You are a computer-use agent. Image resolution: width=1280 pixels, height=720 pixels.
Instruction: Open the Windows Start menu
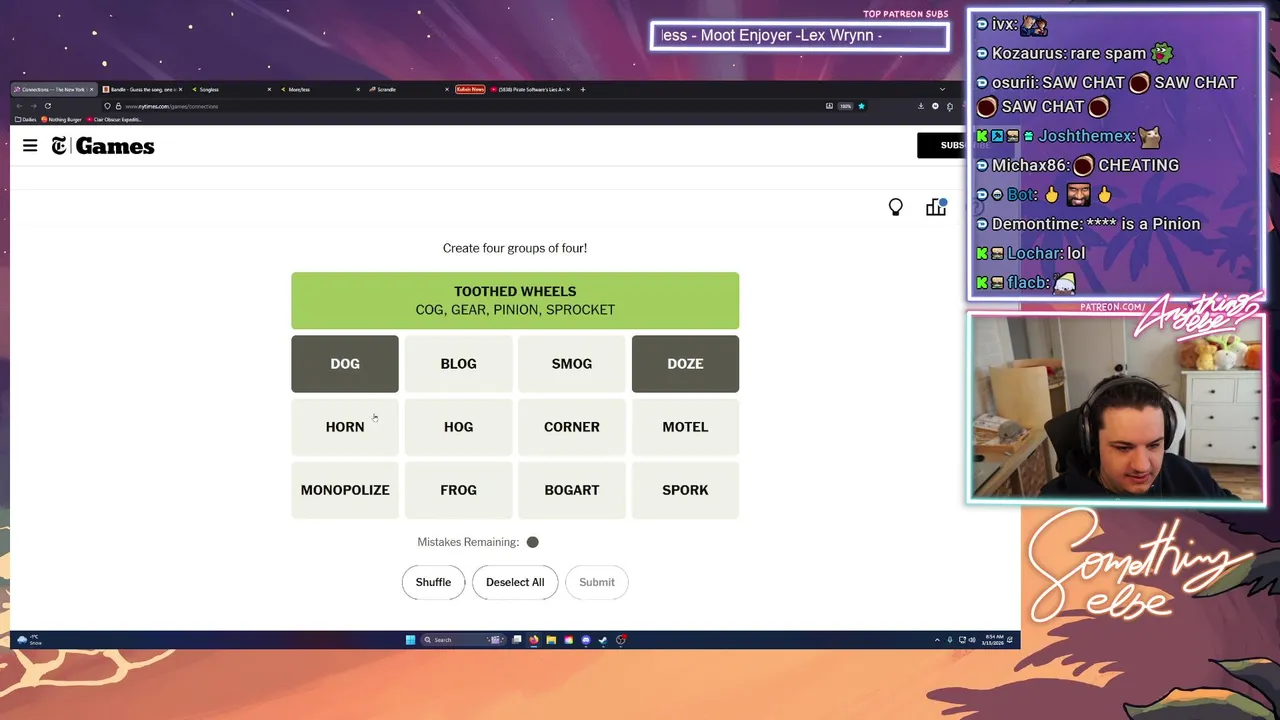click(x=410, y=640)
